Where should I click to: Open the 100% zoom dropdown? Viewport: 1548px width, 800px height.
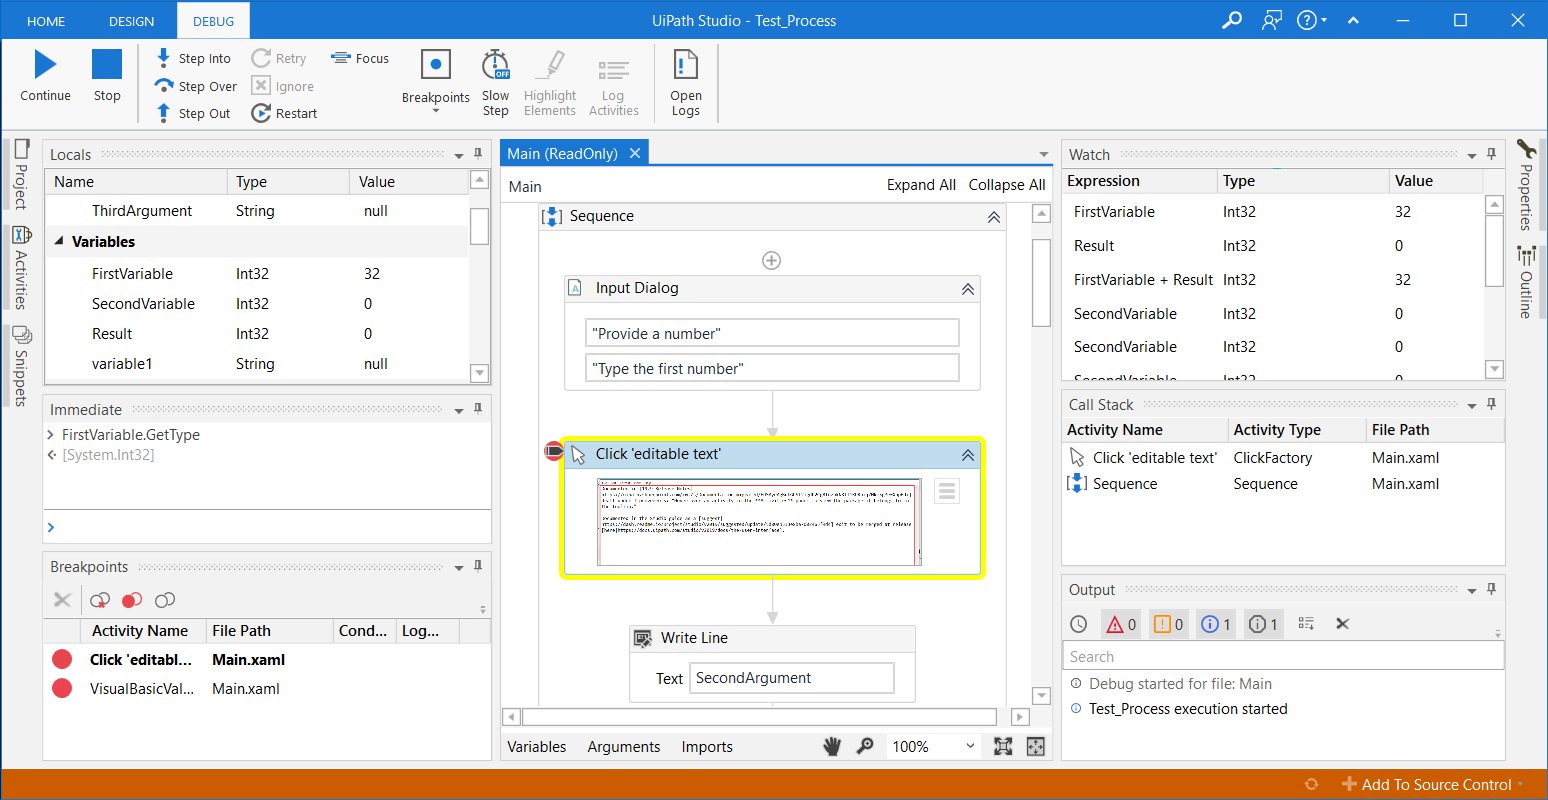click(934, 746)
